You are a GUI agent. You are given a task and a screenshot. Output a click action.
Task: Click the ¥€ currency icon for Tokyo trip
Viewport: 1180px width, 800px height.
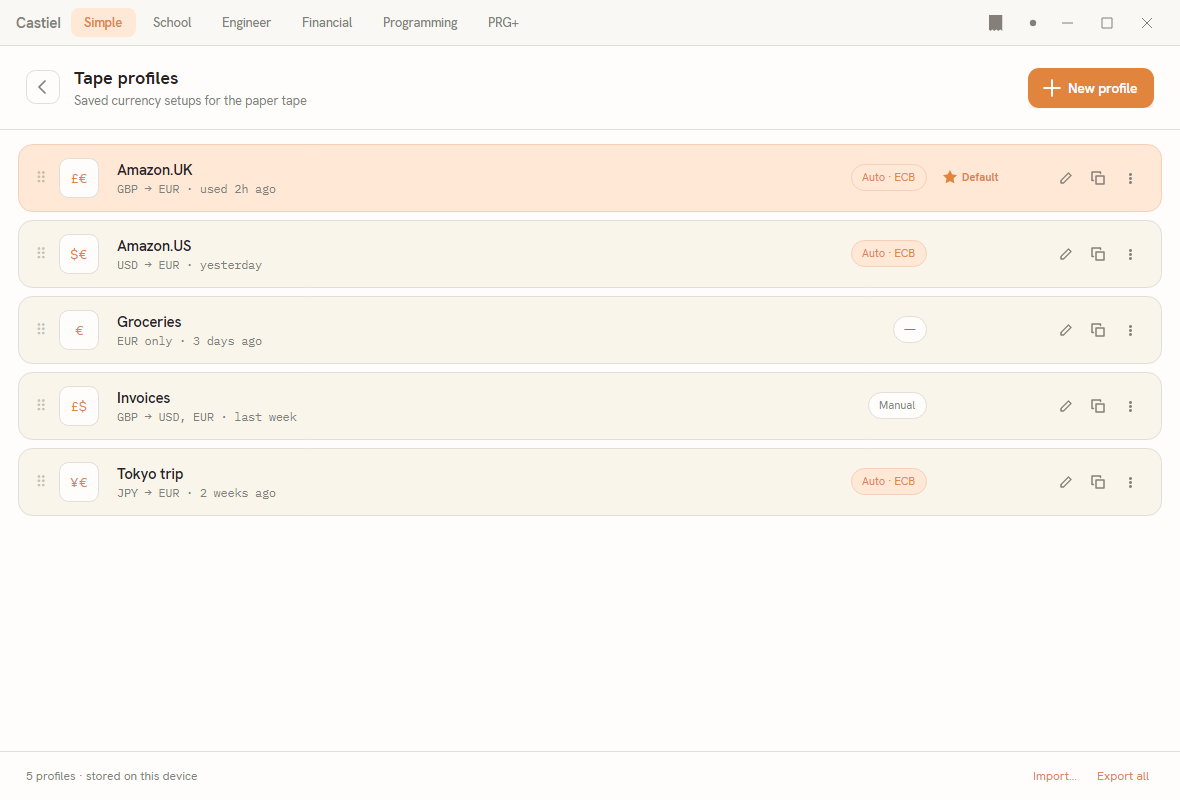[79, 482]
